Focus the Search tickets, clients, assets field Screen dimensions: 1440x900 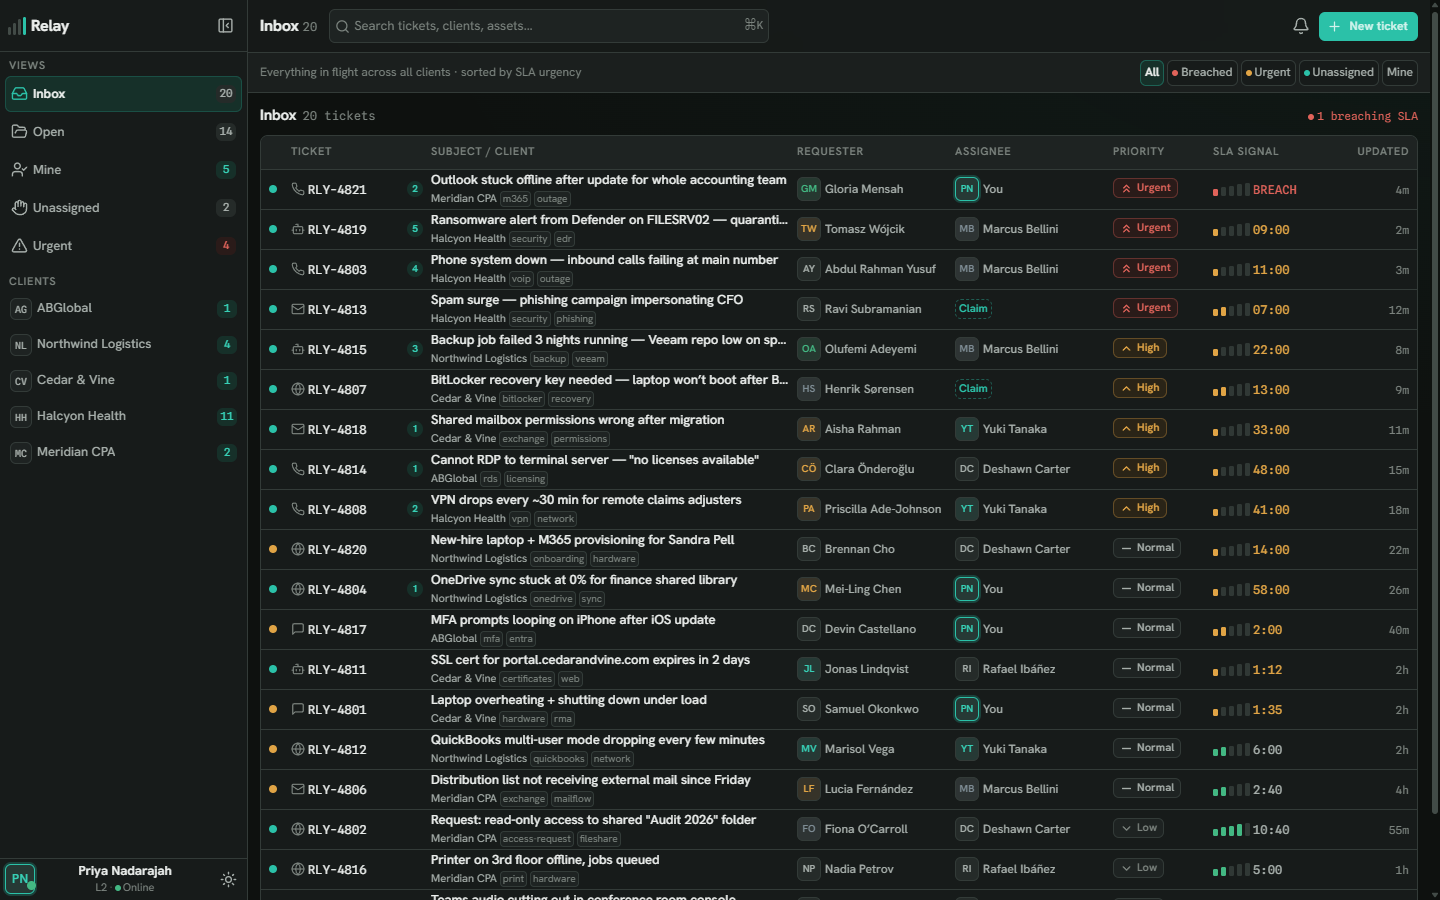[548, 26]
